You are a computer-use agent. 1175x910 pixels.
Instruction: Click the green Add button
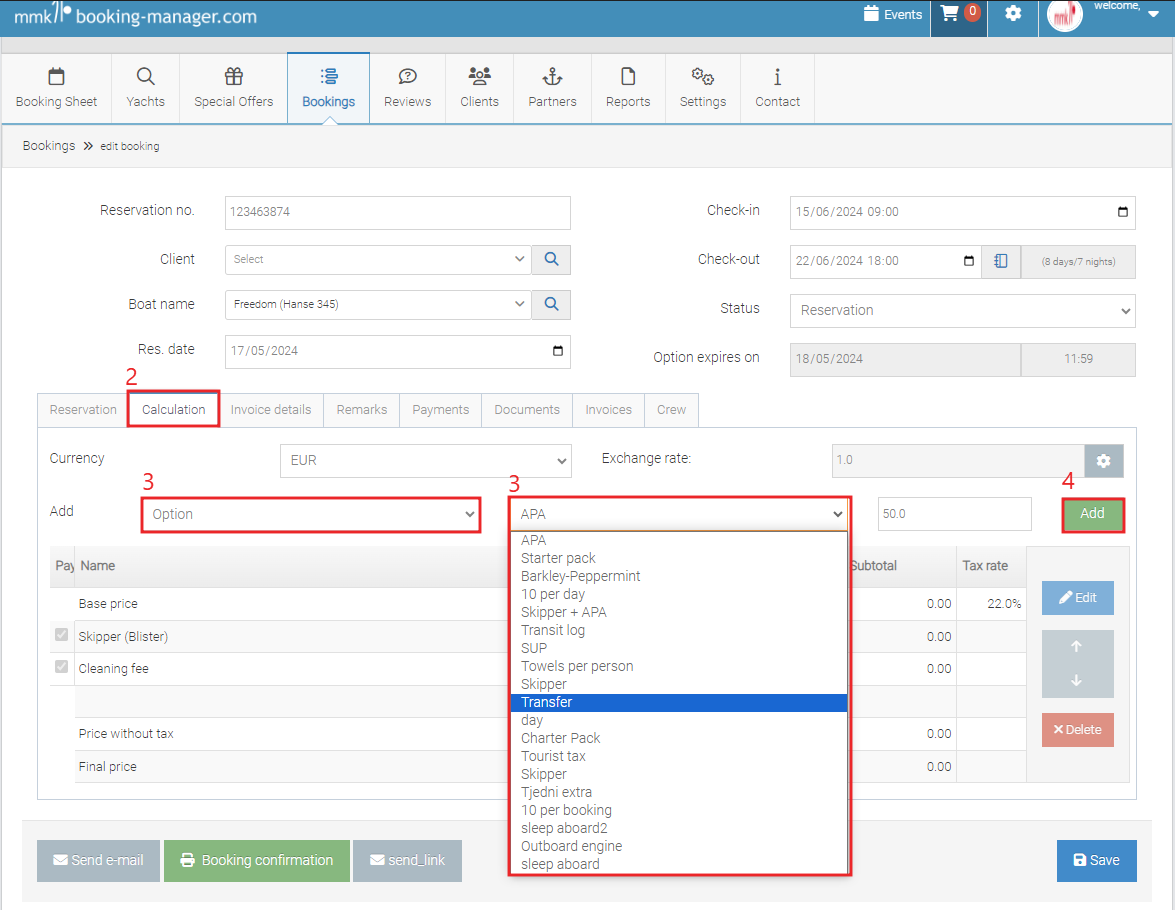point(1092,514)
